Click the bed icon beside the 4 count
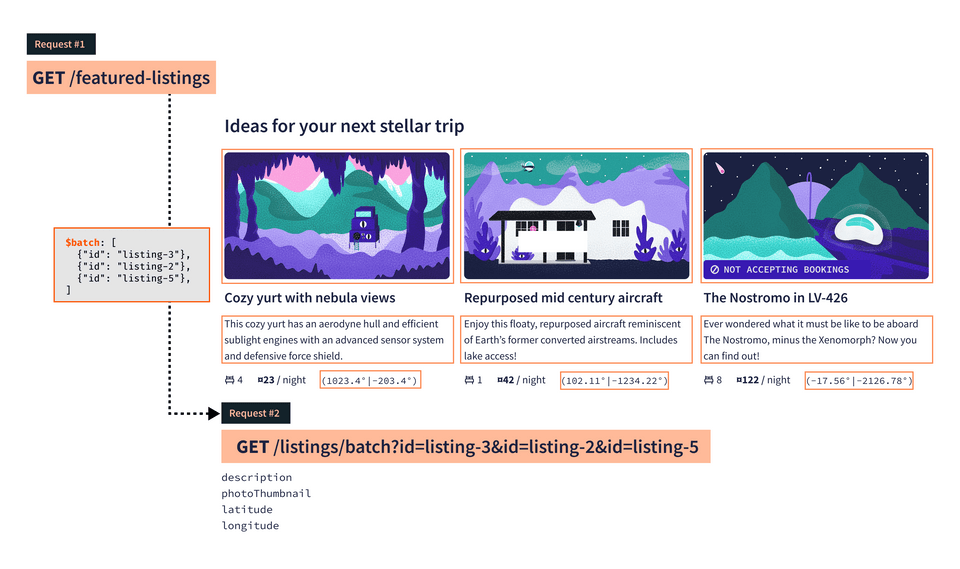The image size is (960, 569). (x=229, y=380)
